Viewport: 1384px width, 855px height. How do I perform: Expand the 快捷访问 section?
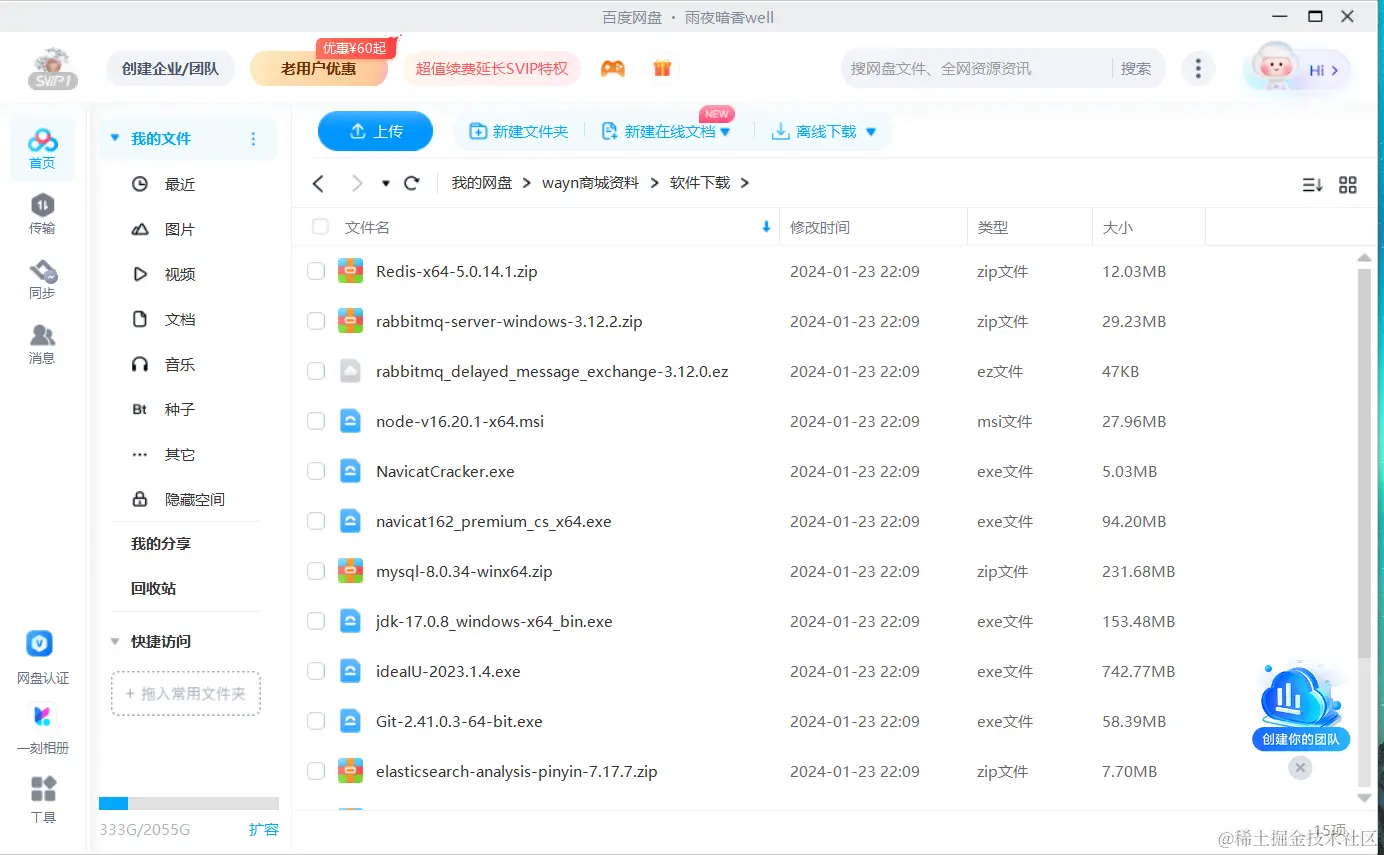pos(115,641)
